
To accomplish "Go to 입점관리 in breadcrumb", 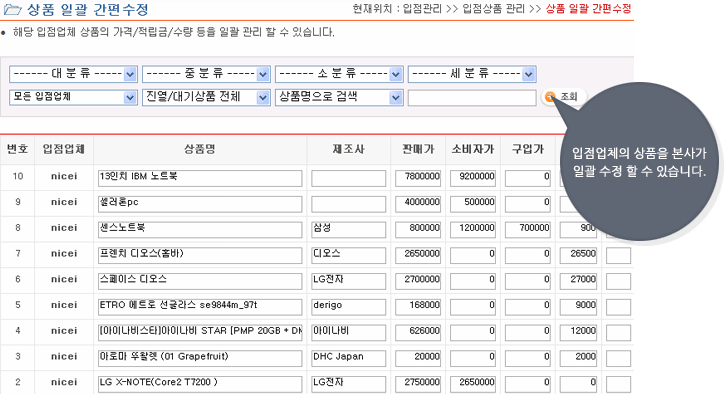I will coord(422,9).
